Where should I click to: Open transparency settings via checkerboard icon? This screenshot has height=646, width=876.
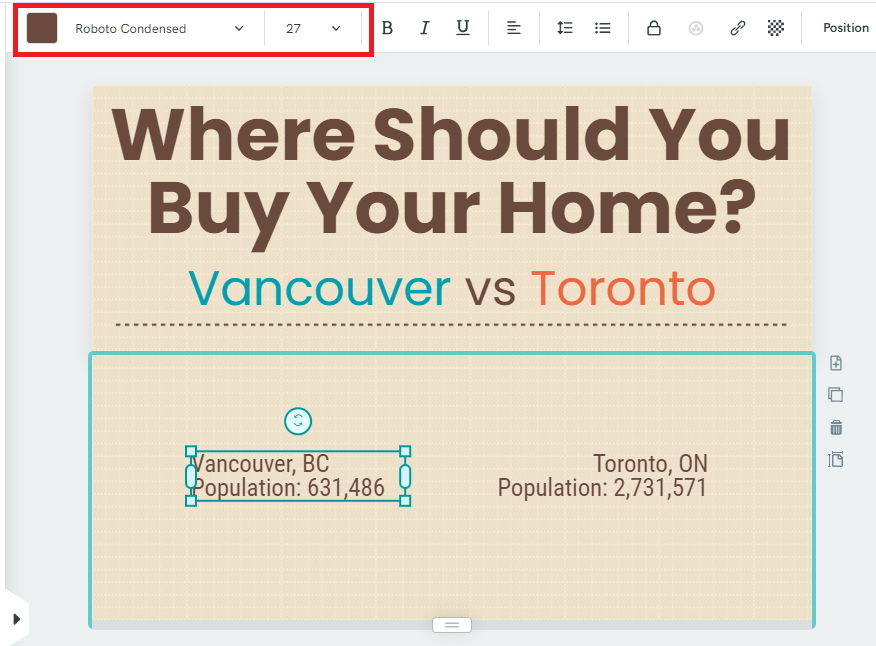[x=775, y=27]
